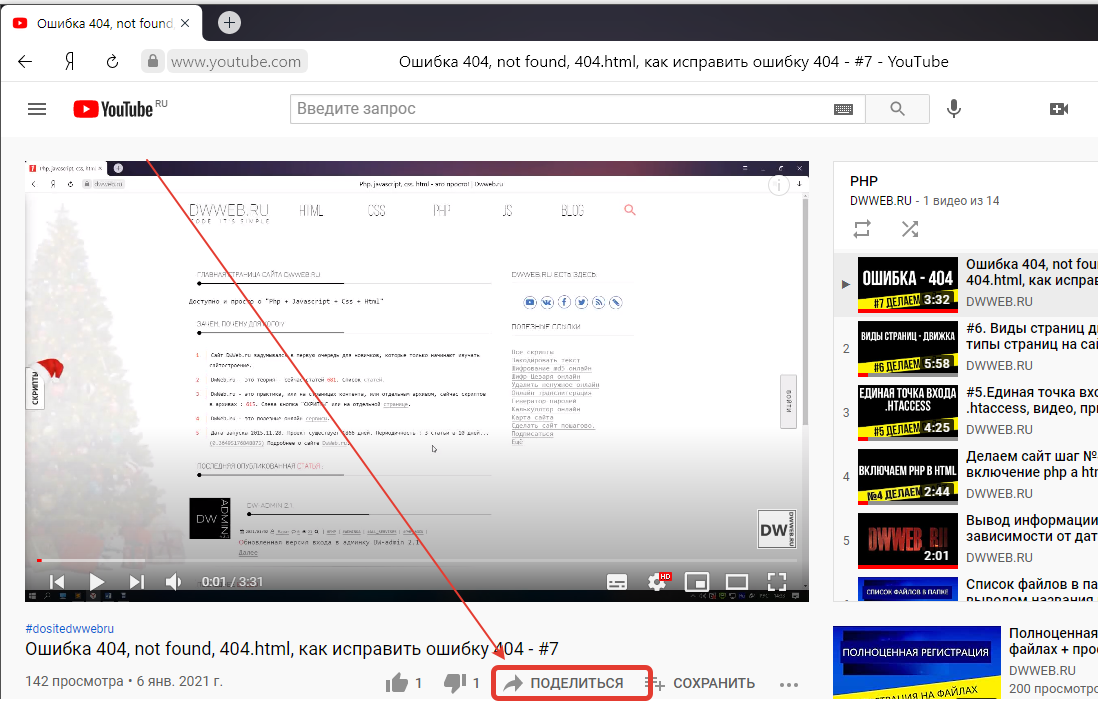Dislike the video with thumbs down
1098x701 pixels.
455,683
